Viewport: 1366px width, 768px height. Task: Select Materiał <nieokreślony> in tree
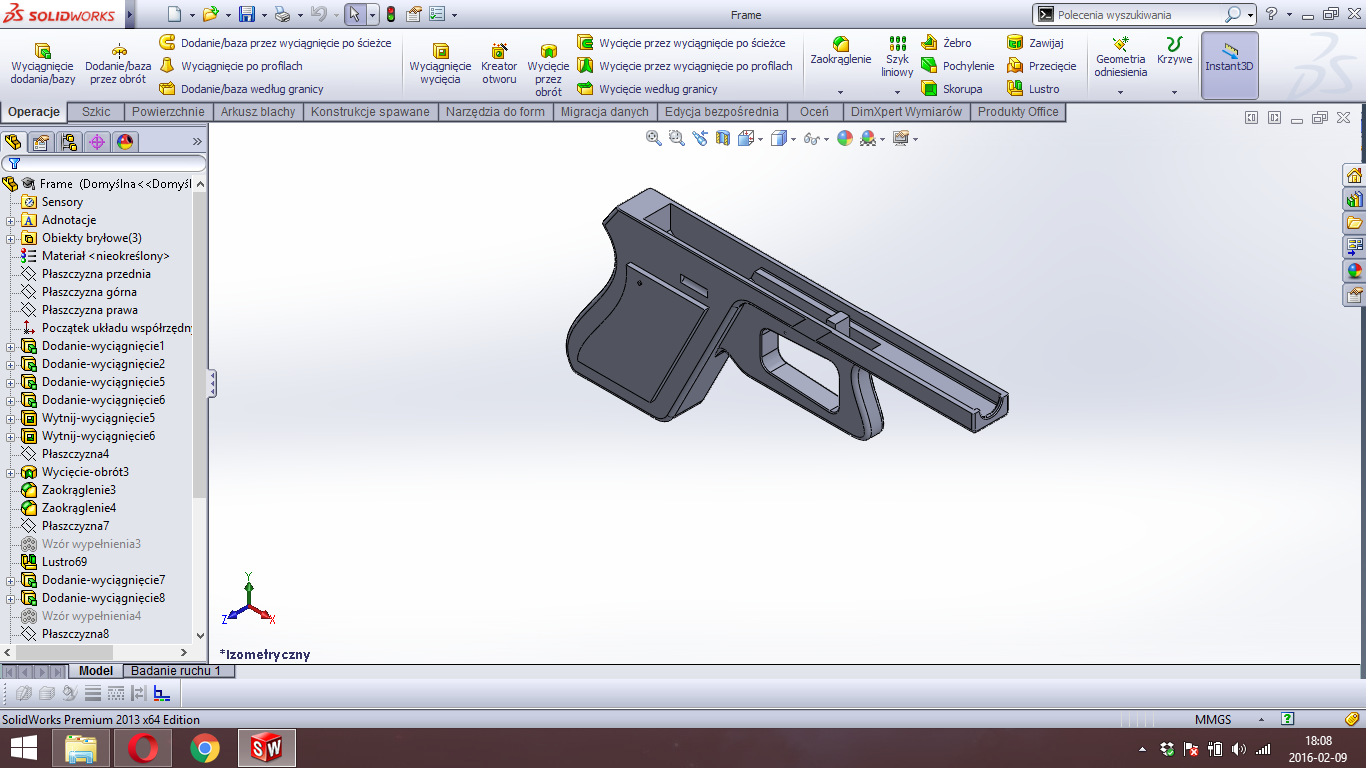pyautogui.click(x=96, y=256)
